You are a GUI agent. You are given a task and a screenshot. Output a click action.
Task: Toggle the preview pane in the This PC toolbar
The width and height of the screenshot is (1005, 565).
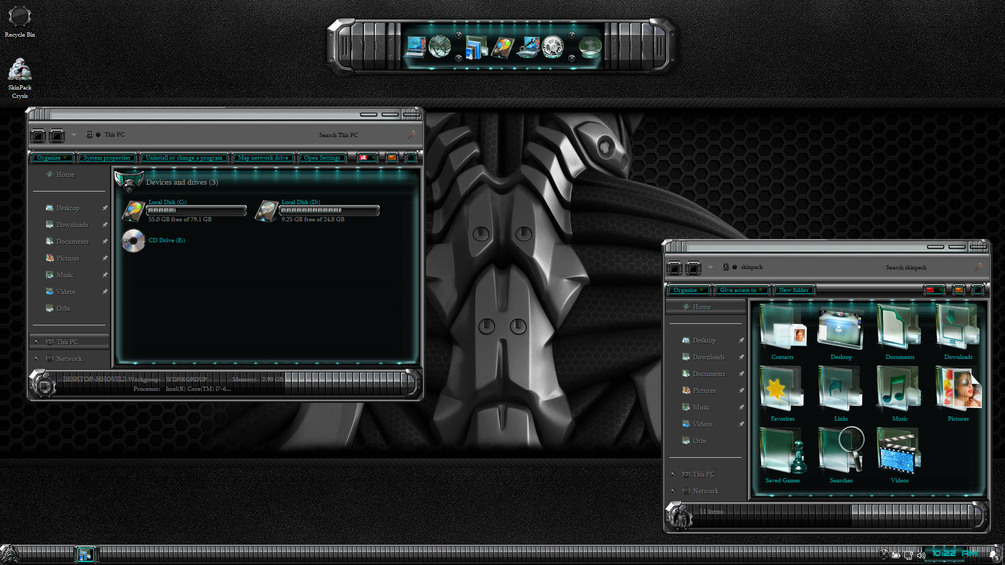point(392,158)
